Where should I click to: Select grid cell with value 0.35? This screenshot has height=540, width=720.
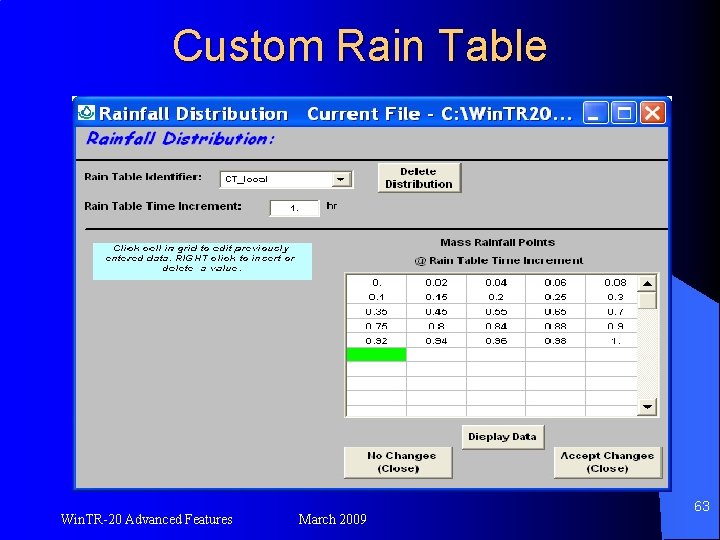(376, 311)
